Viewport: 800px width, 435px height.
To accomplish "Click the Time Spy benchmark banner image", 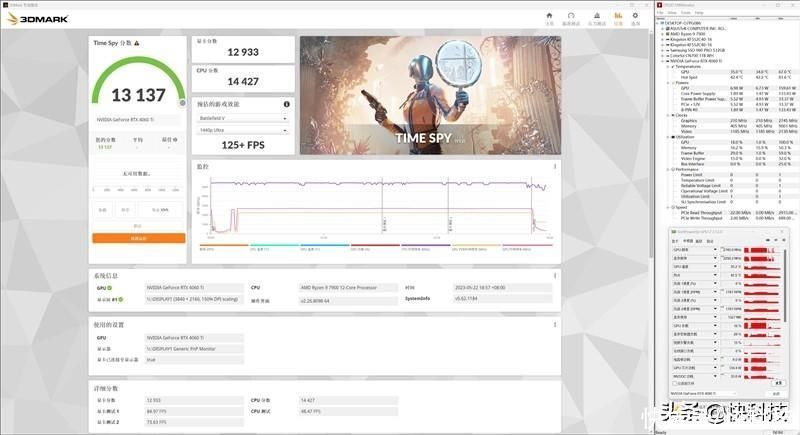I will click(430, 95).
